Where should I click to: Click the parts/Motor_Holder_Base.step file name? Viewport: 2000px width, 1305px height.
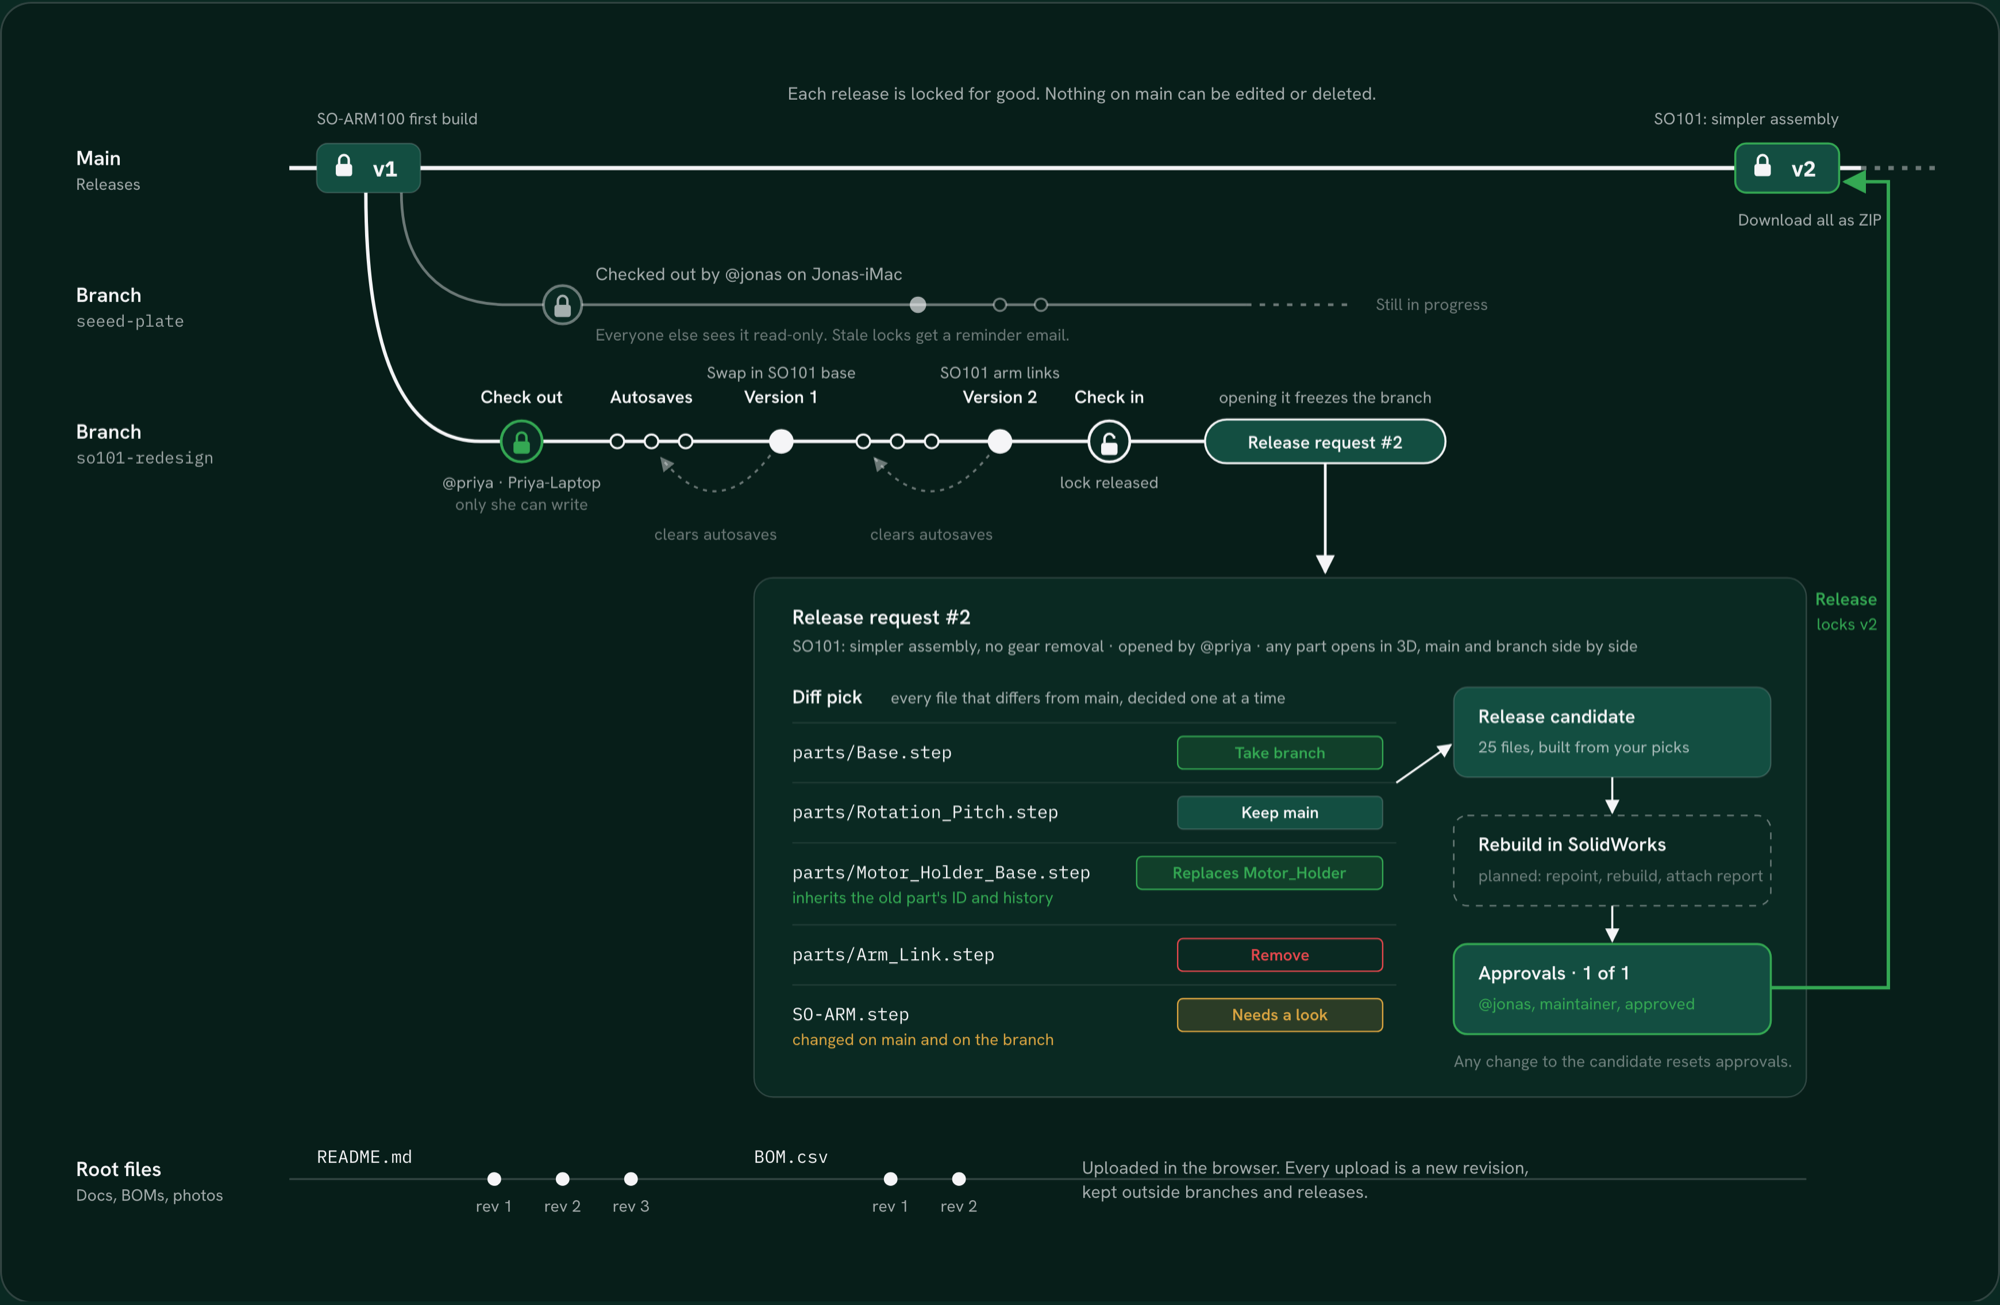(941, 873)
